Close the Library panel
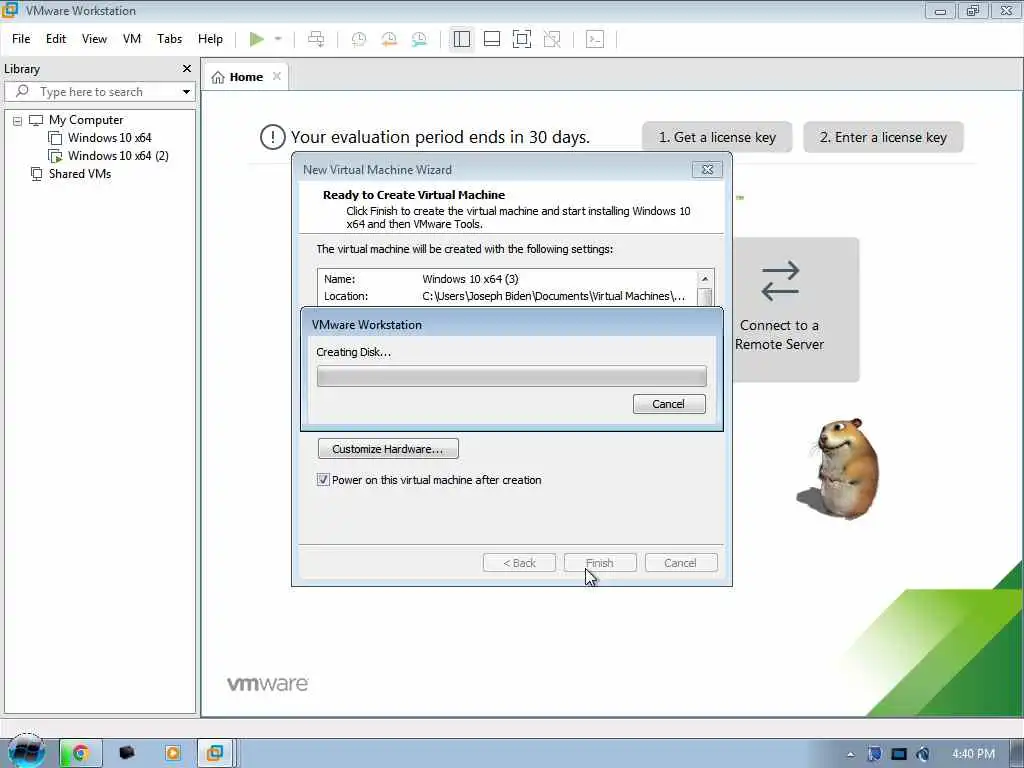 point(187,69)
